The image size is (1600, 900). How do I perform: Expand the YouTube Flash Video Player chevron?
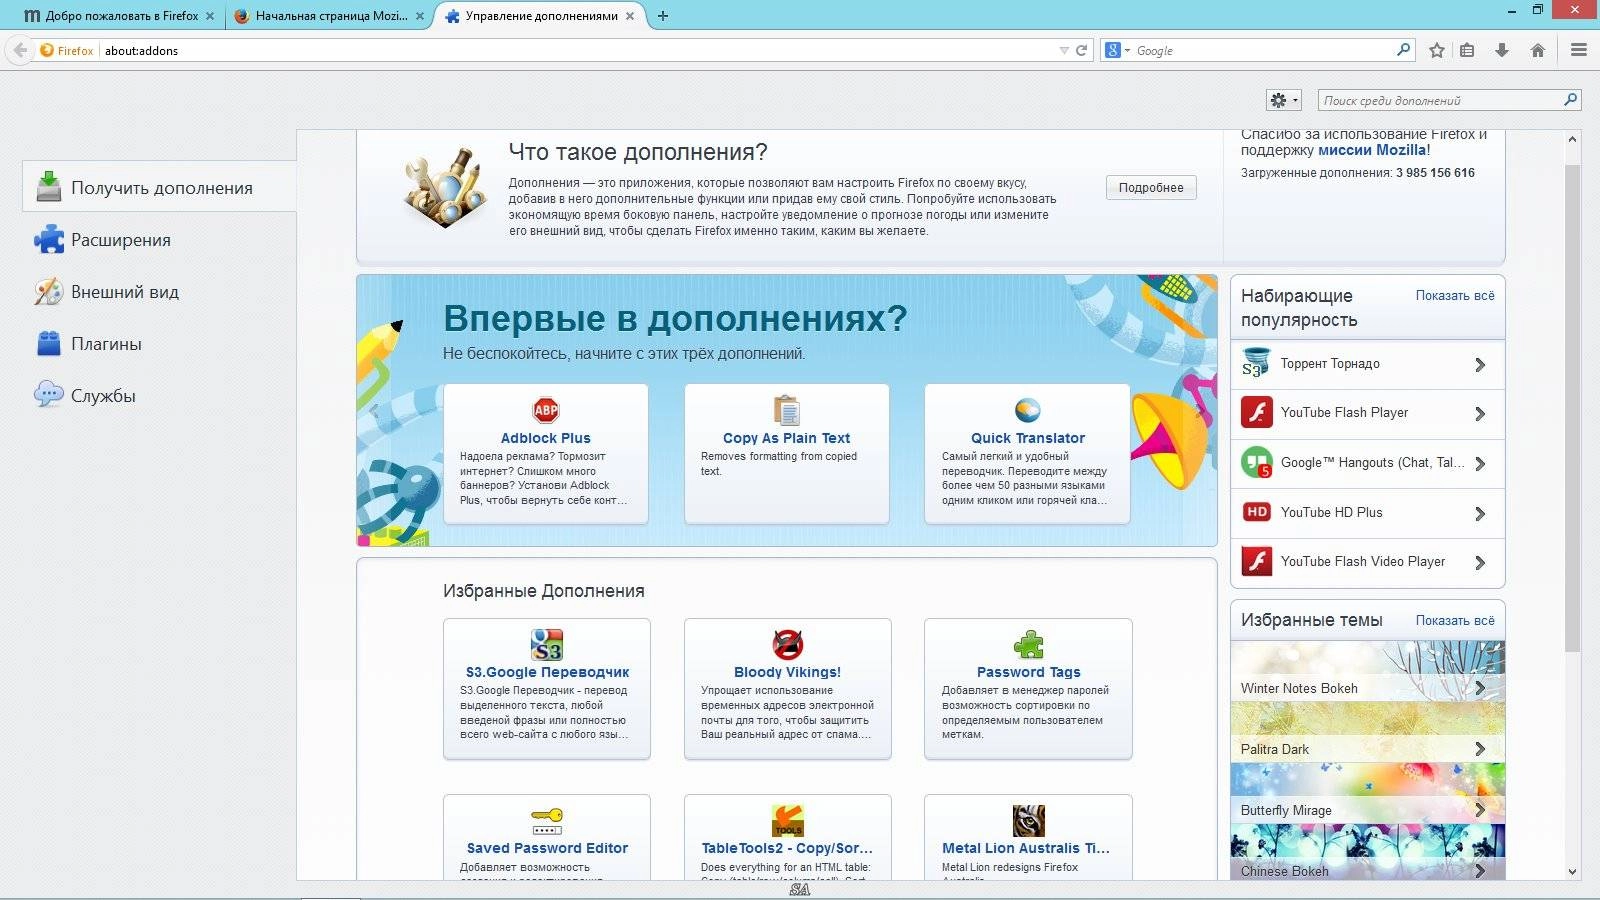(1480, 563)
